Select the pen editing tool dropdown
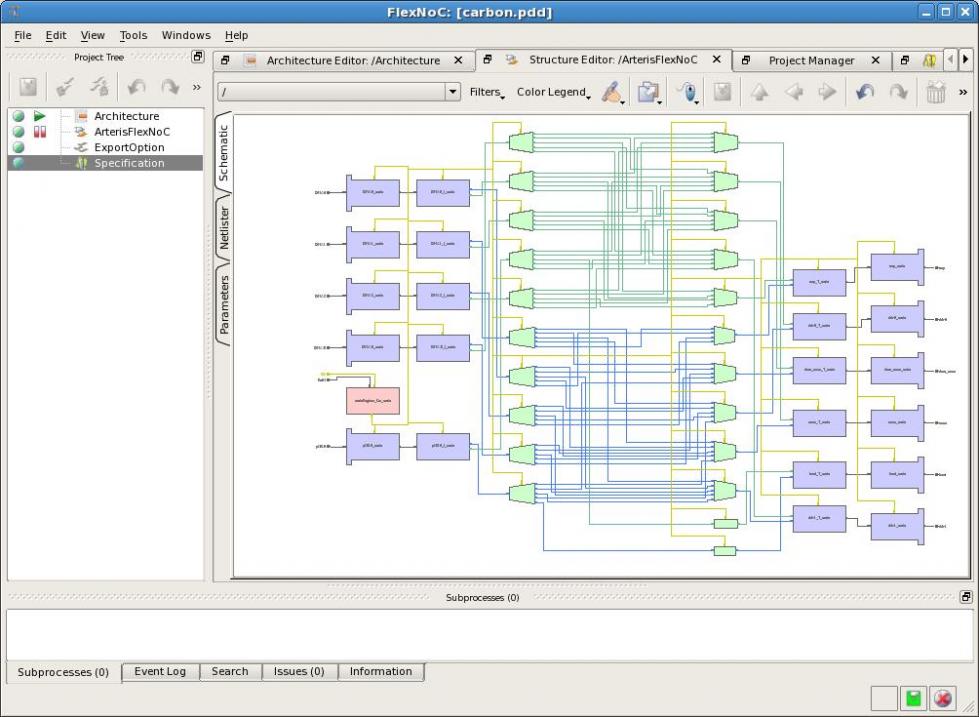The height and width of the screenshot is (717, 979). pos(613,92)
